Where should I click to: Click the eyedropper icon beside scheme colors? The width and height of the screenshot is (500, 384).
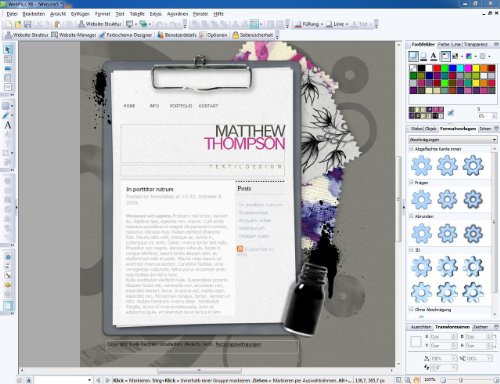tap(451, 113)
